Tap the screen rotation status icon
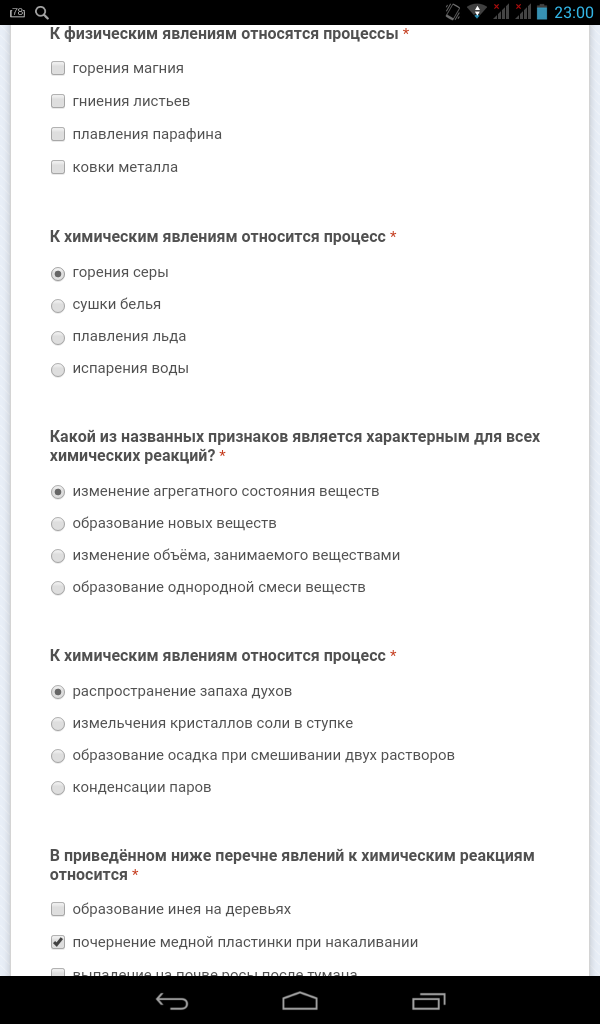This screenshot has width=600, height=1024. point(453,12)
